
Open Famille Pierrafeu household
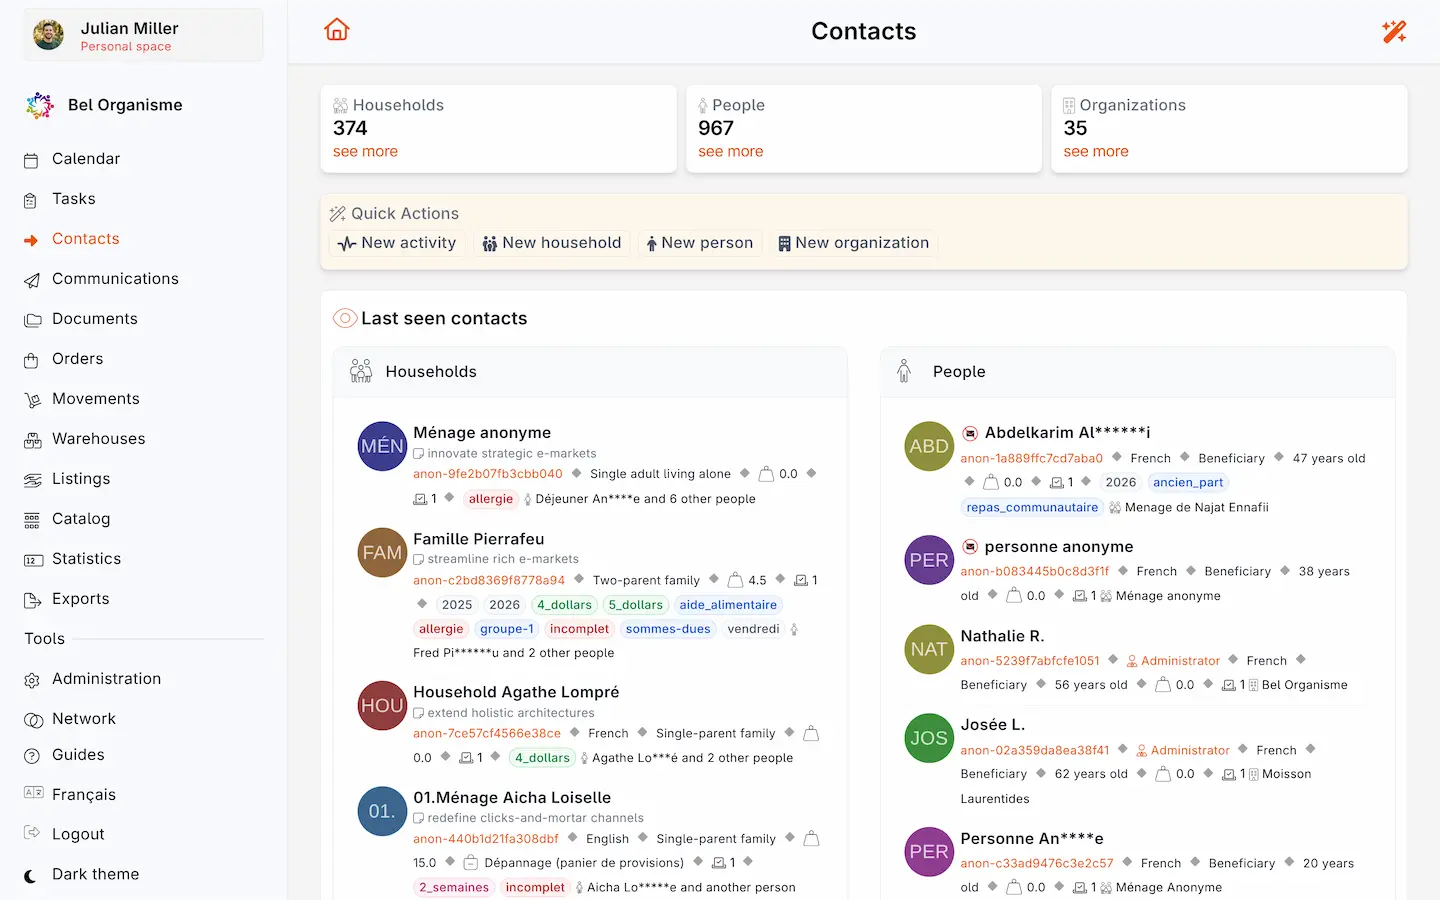click(479, 539)
